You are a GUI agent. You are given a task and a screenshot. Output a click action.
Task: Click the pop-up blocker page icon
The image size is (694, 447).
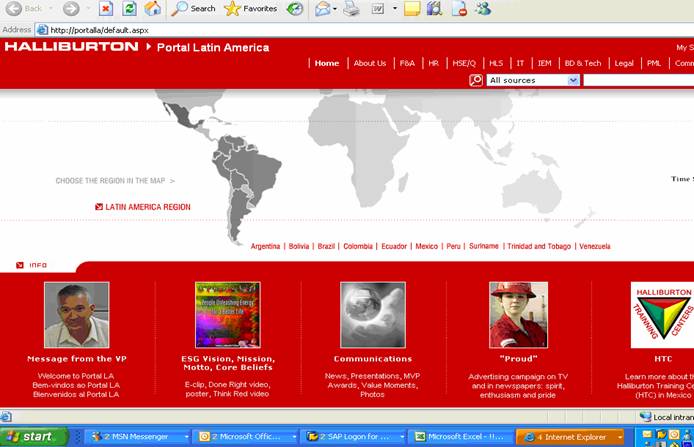pos(459,8)
